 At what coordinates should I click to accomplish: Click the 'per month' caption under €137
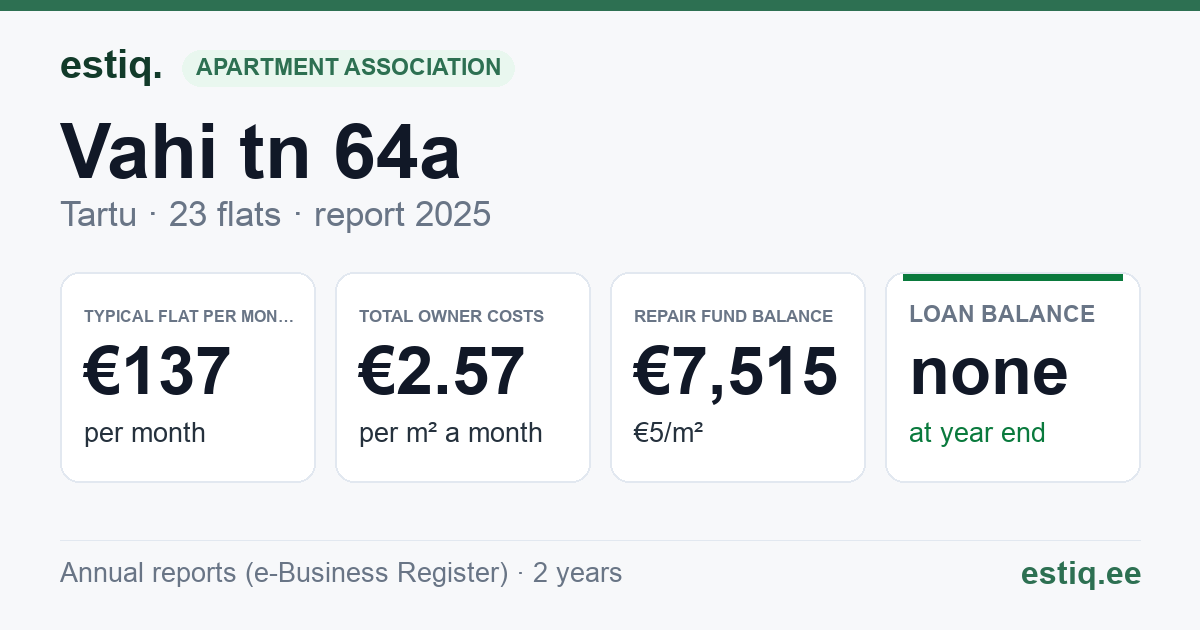point(144,433)
